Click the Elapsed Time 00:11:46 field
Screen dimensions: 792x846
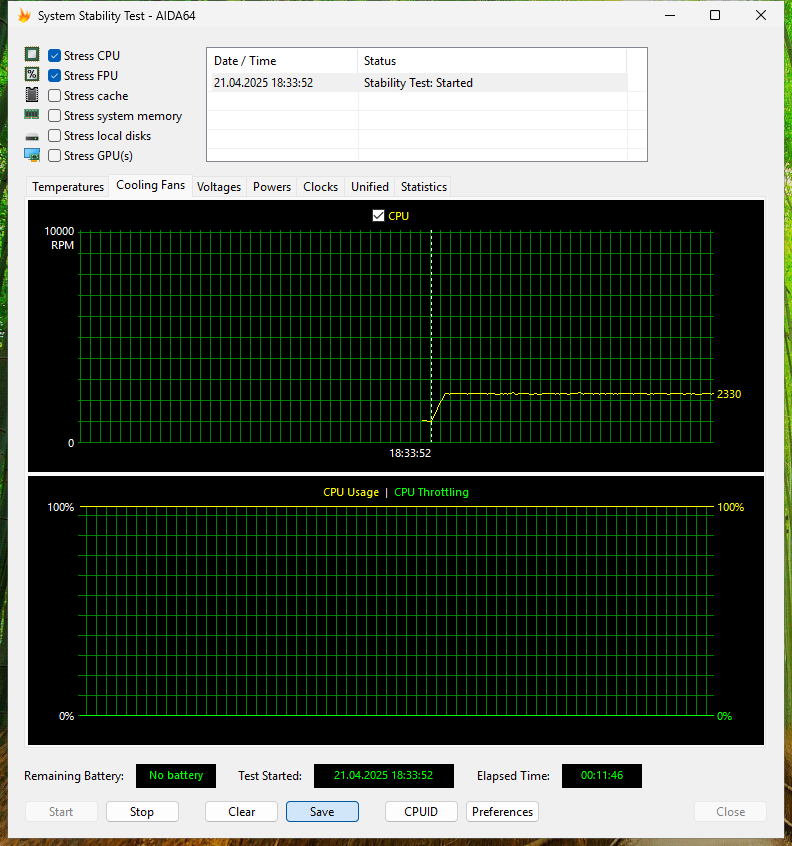tap(602, 775)
